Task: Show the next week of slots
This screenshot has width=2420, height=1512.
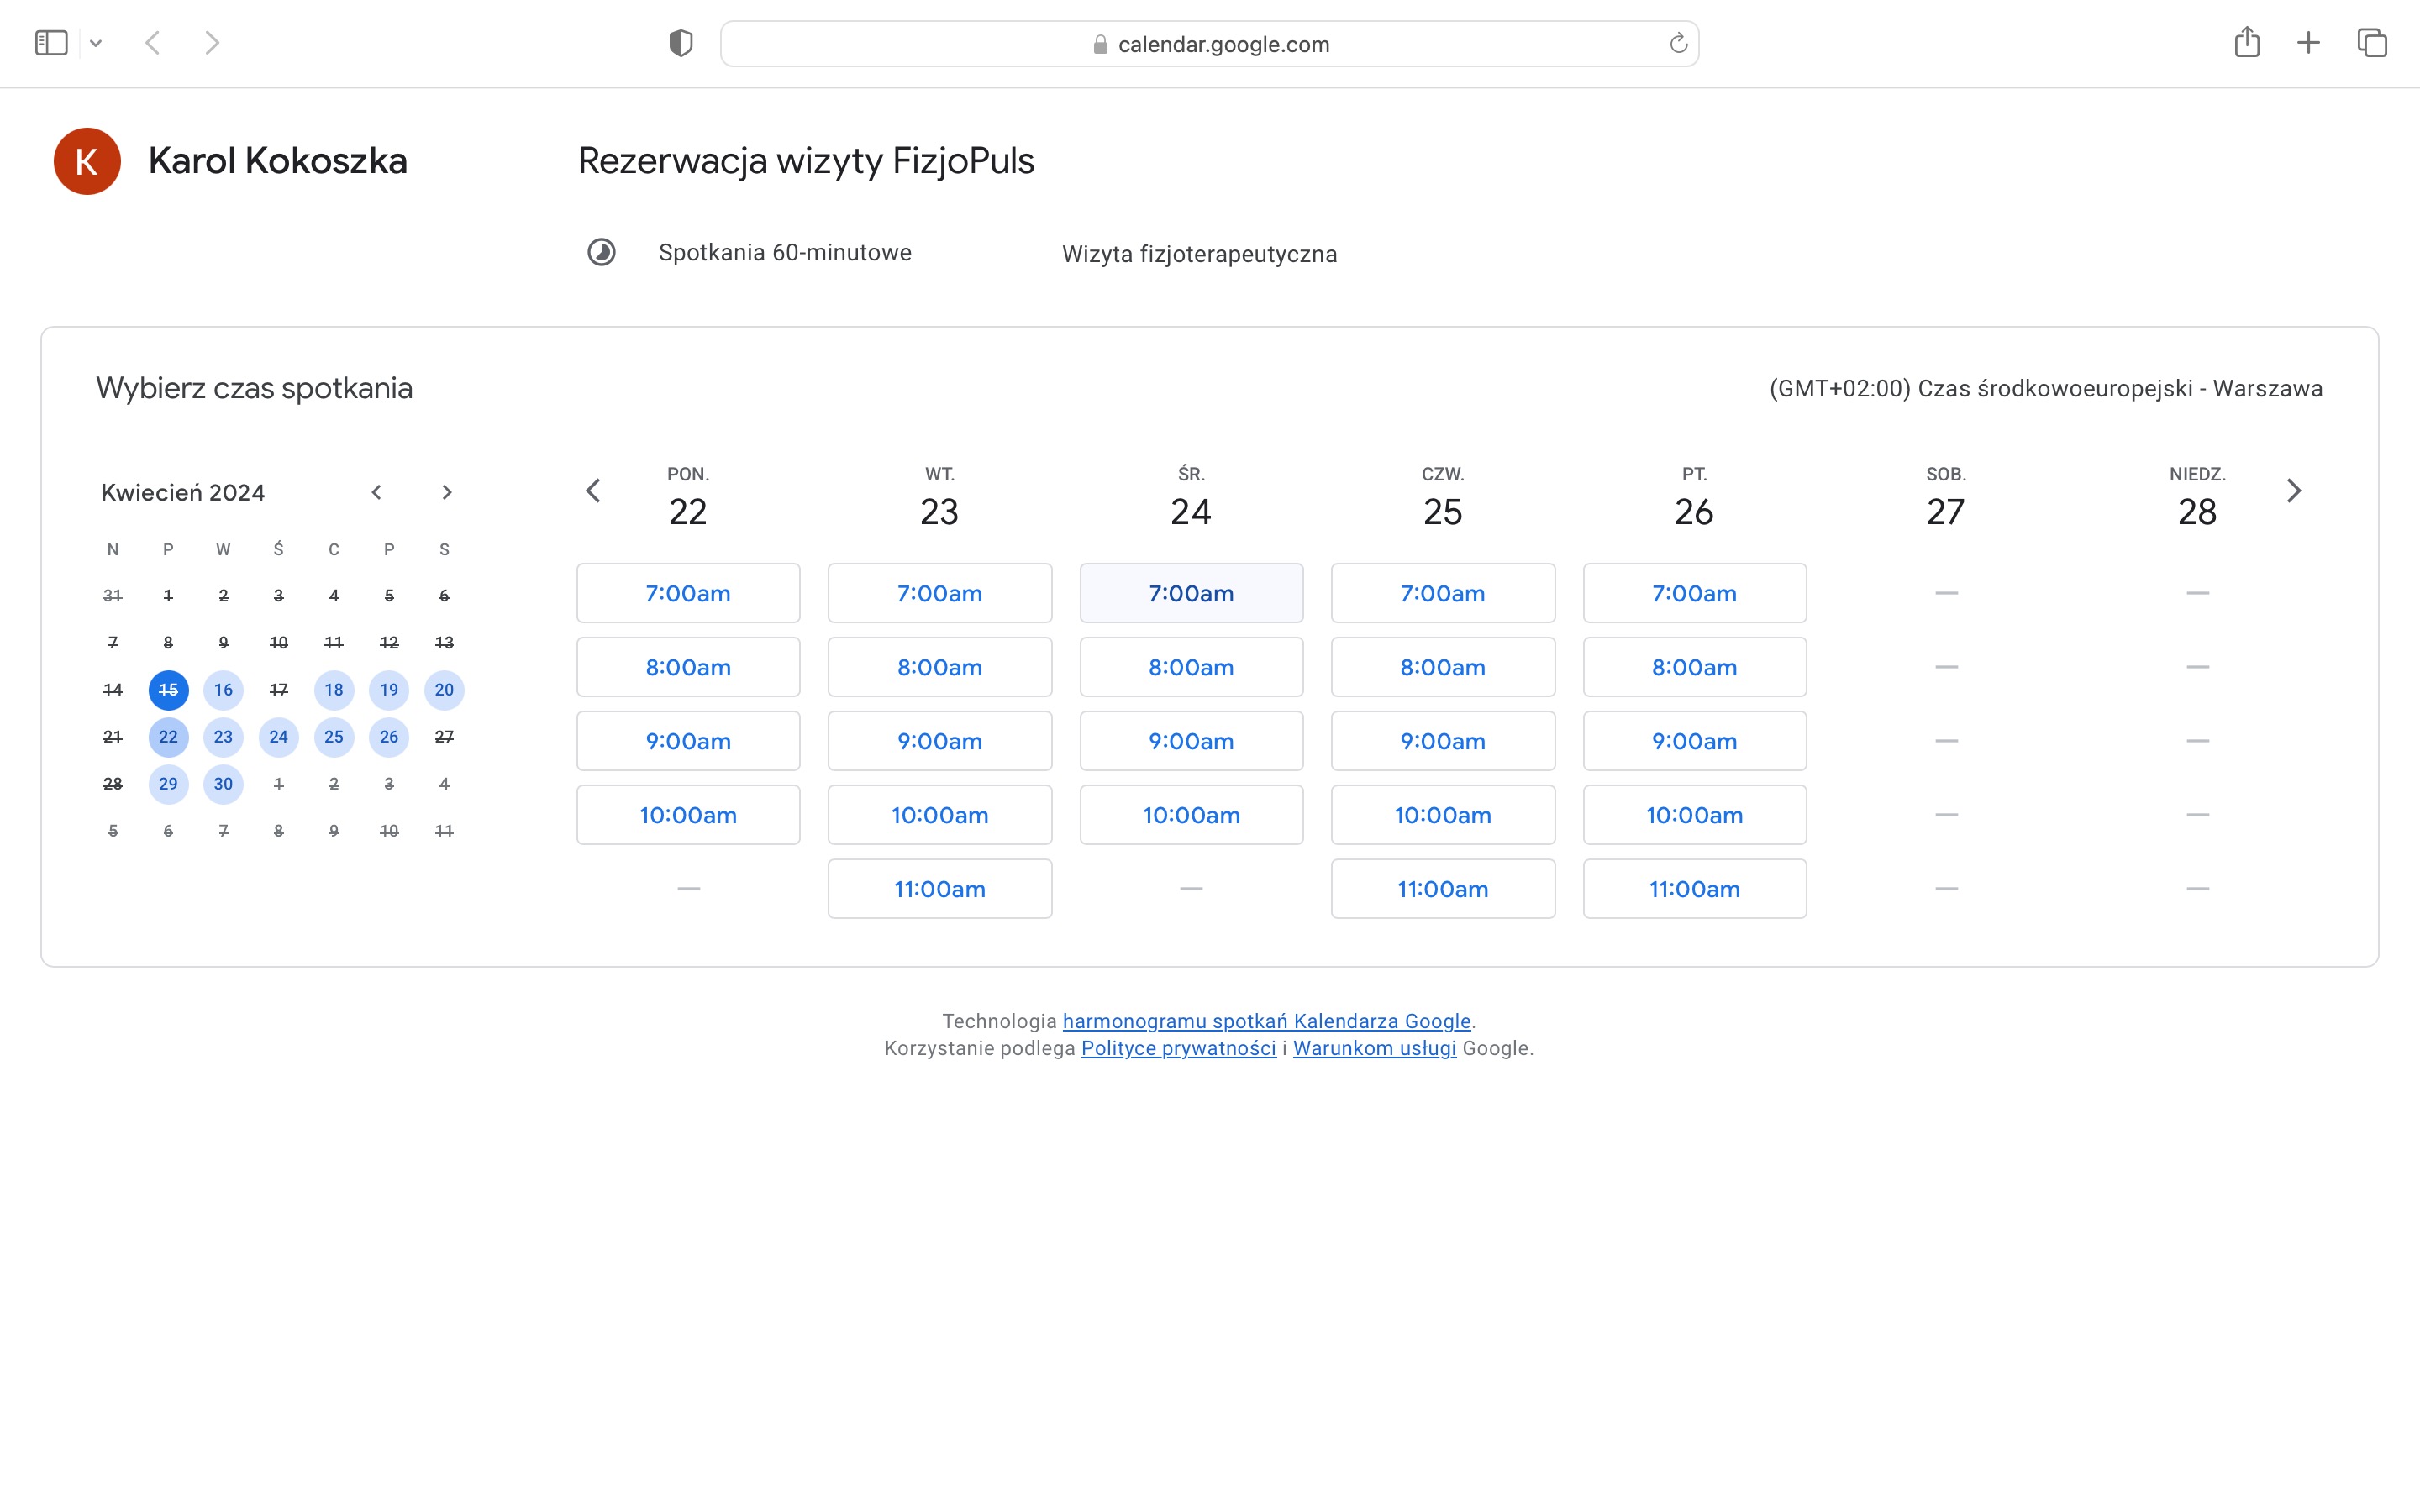Action: (2294, 491)
